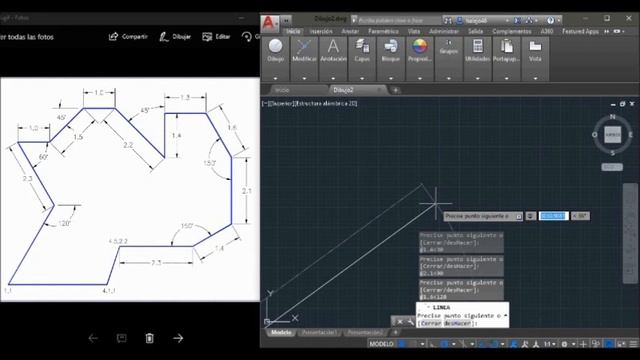Viewport: 640px width, 360px height.
Task: Switch to the Anotar ribbon tab
Action: pos(350,31)
